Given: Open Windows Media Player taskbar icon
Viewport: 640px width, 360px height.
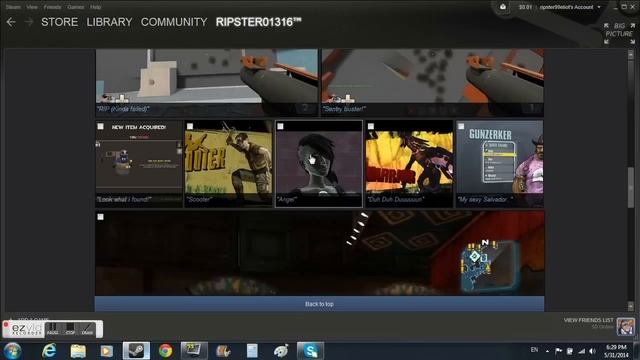Looking at the screenshot, I should click(107, 351).
